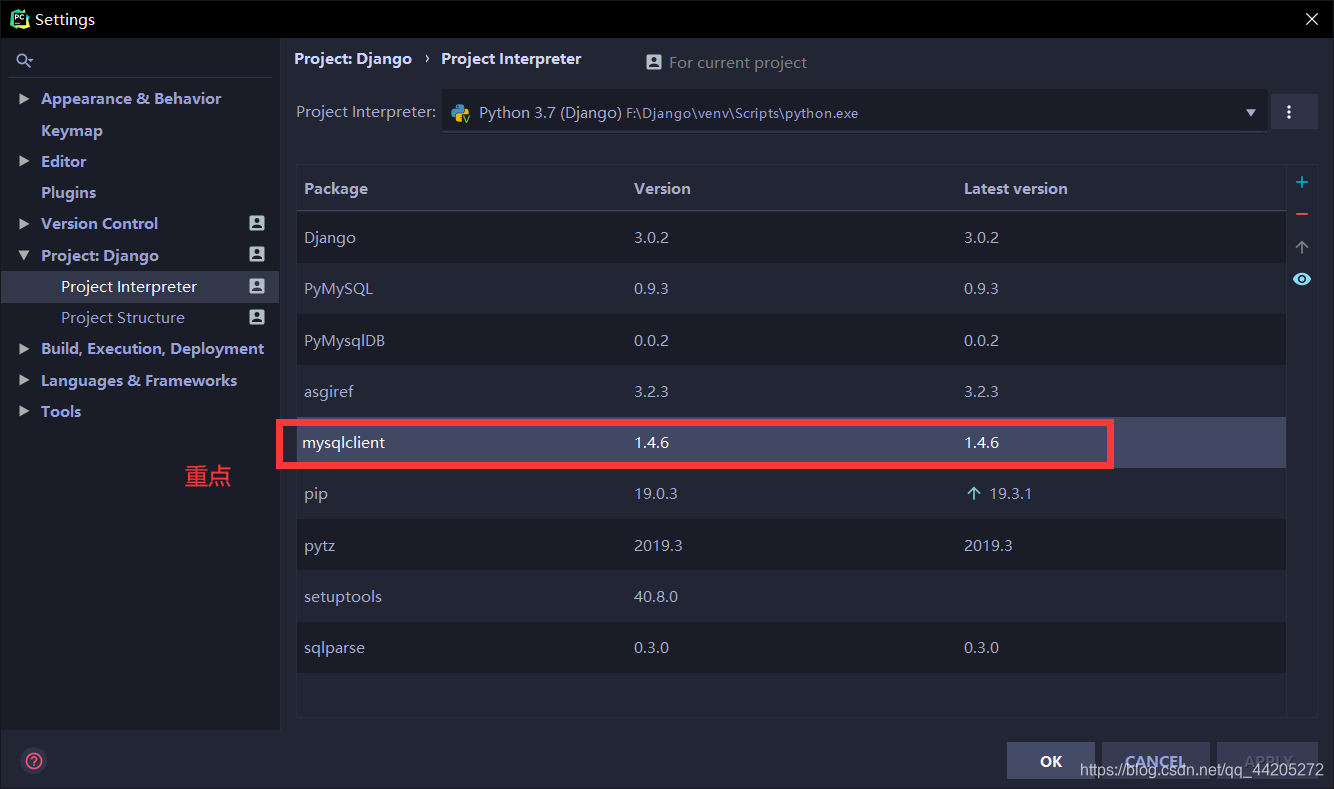This screenshot has width=1334, height=789.
Task: Click asgiref version 3.2.3 cell
Action: pyautogui.click(x=651, y=391)
